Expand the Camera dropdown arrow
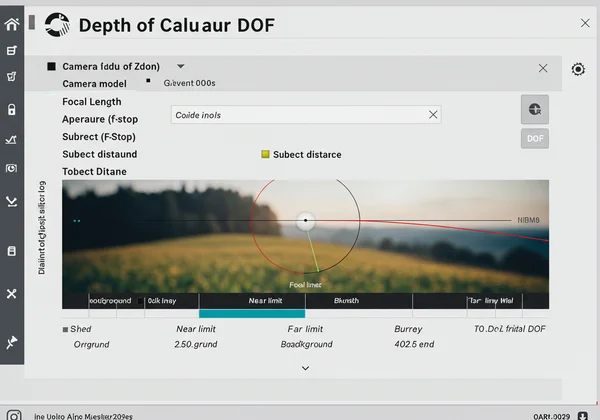Viewport: 600px width, 420px height. tap(180, 66)
